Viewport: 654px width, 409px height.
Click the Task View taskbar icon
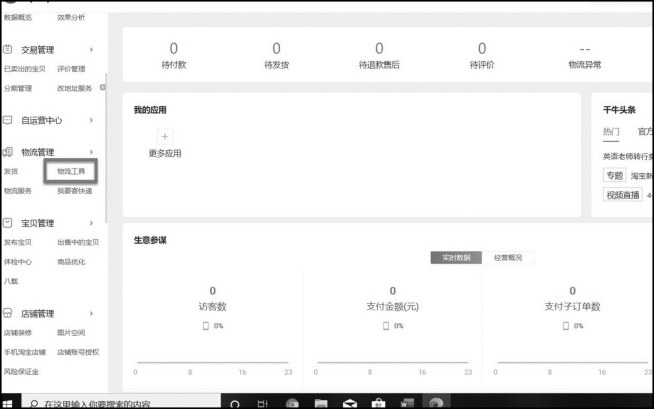262,403
